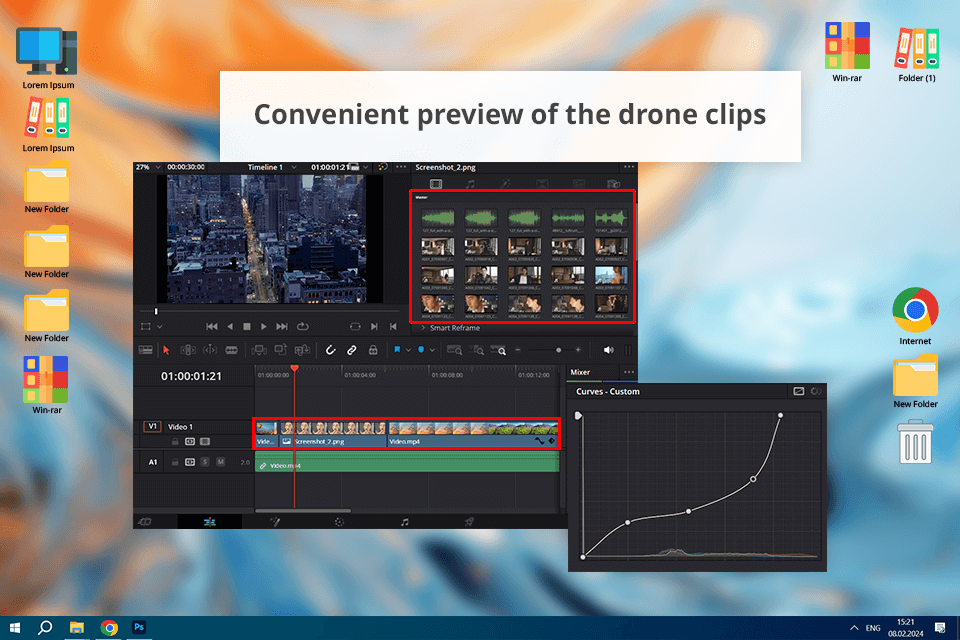Open Mixer three-dot options menu
The width and height of the screenshot is (960, 640).
[629, 372]
